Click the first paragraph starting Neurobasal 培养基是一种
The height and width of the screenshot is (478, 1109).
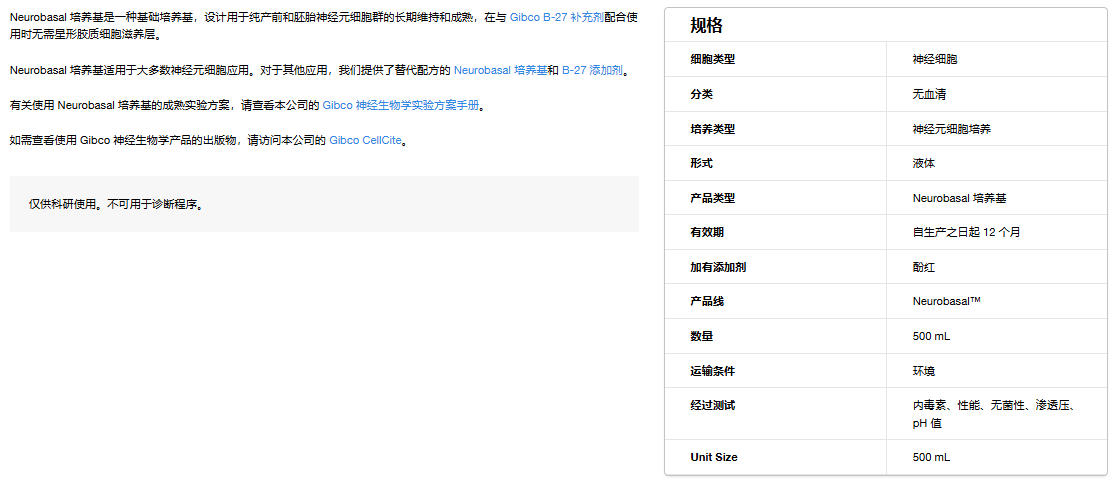(324, 25)
